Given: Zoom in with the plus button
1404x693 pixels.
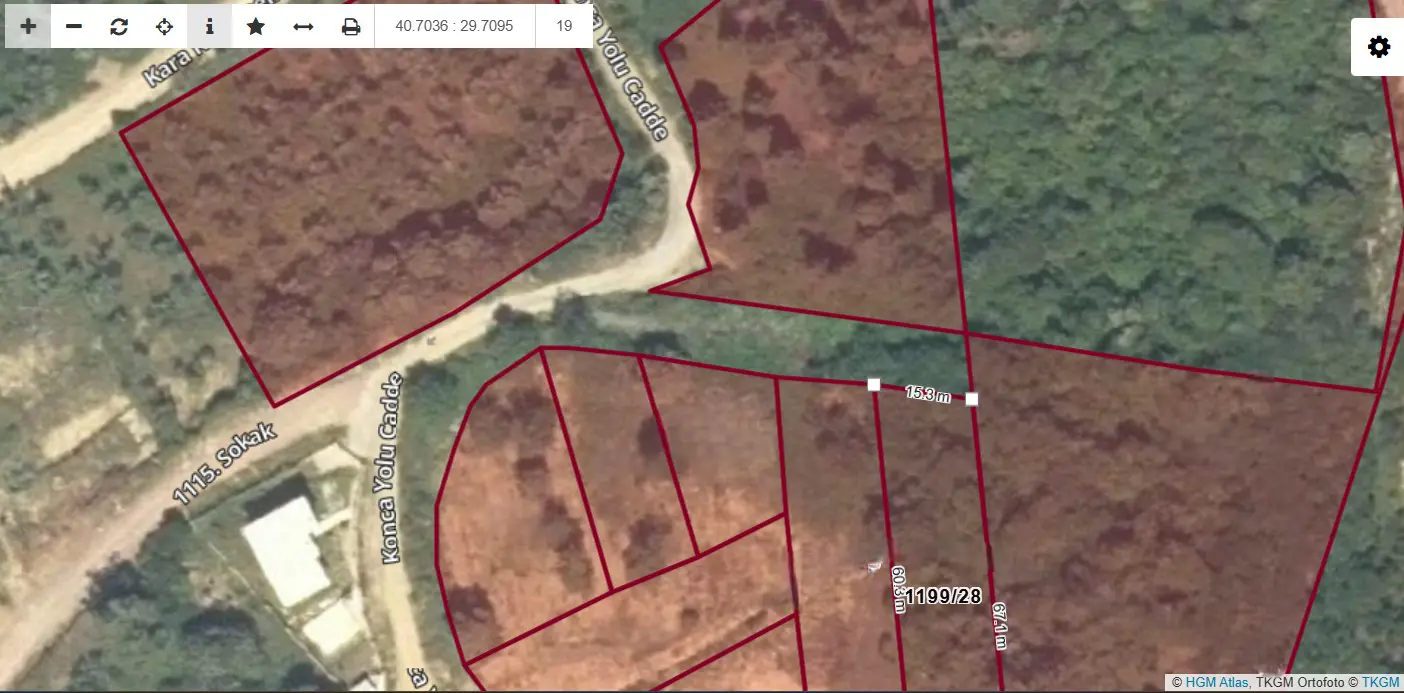Looking at the screenshot, I should click(28, 26).
